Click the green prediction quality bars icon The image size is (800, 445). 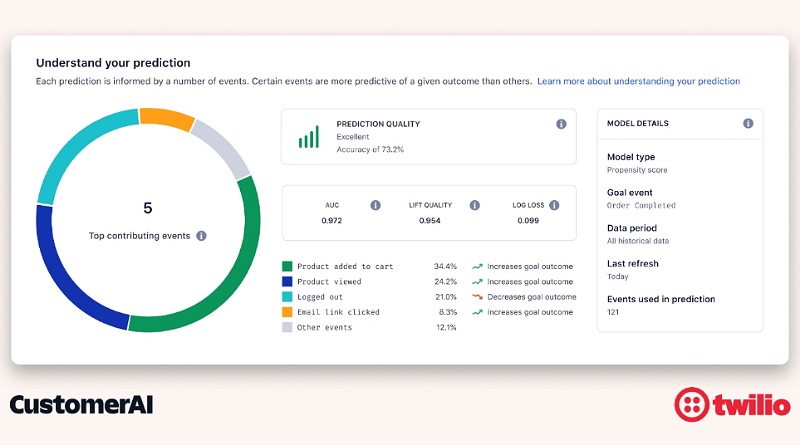(309, 137)
